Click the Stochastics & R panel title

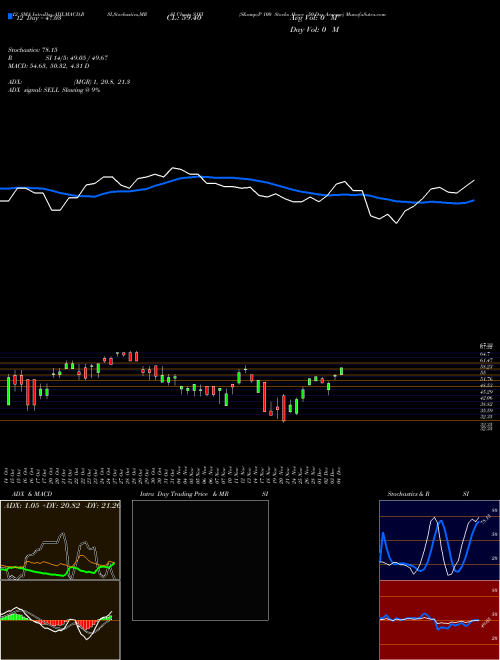(x=409, y=494)
